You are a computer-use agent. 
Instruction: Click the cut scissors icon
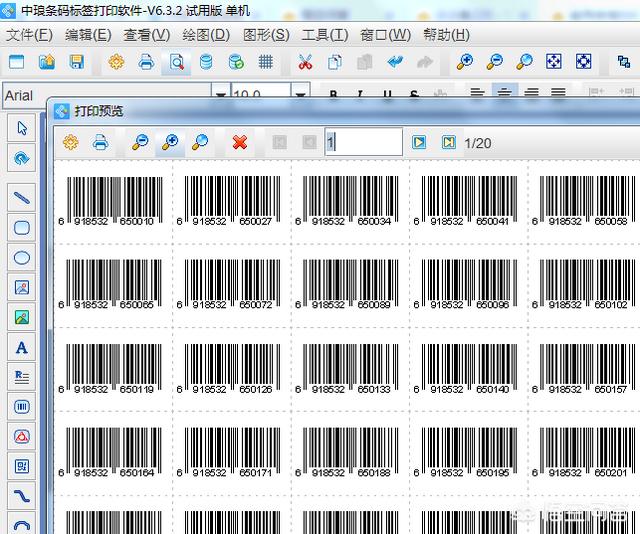(x=305, y=62)
